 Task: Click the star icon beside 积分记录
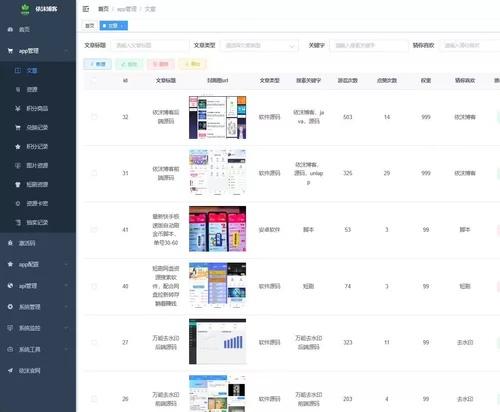[18, 146]
